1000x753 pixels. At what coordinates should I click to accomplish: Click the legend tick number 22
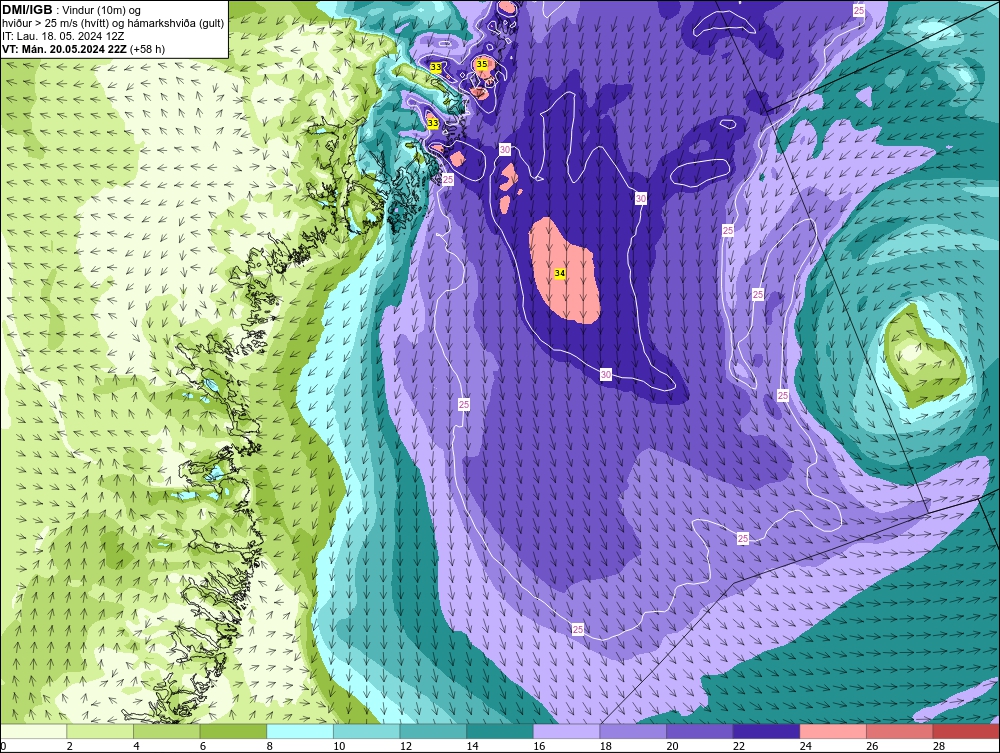(x=739, y=746)
